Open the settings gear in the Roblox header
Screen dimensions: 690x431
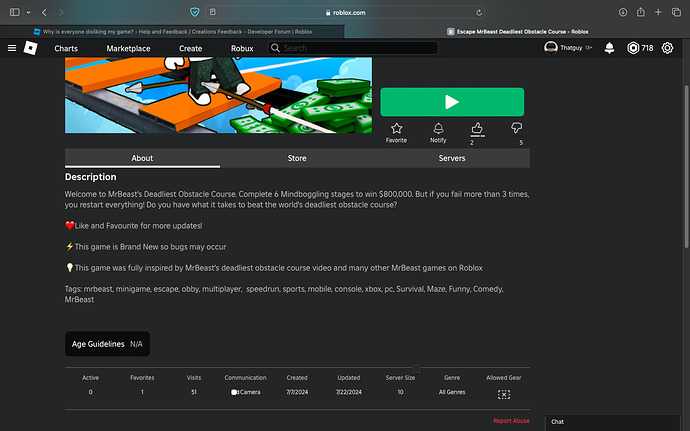point(667,48)
